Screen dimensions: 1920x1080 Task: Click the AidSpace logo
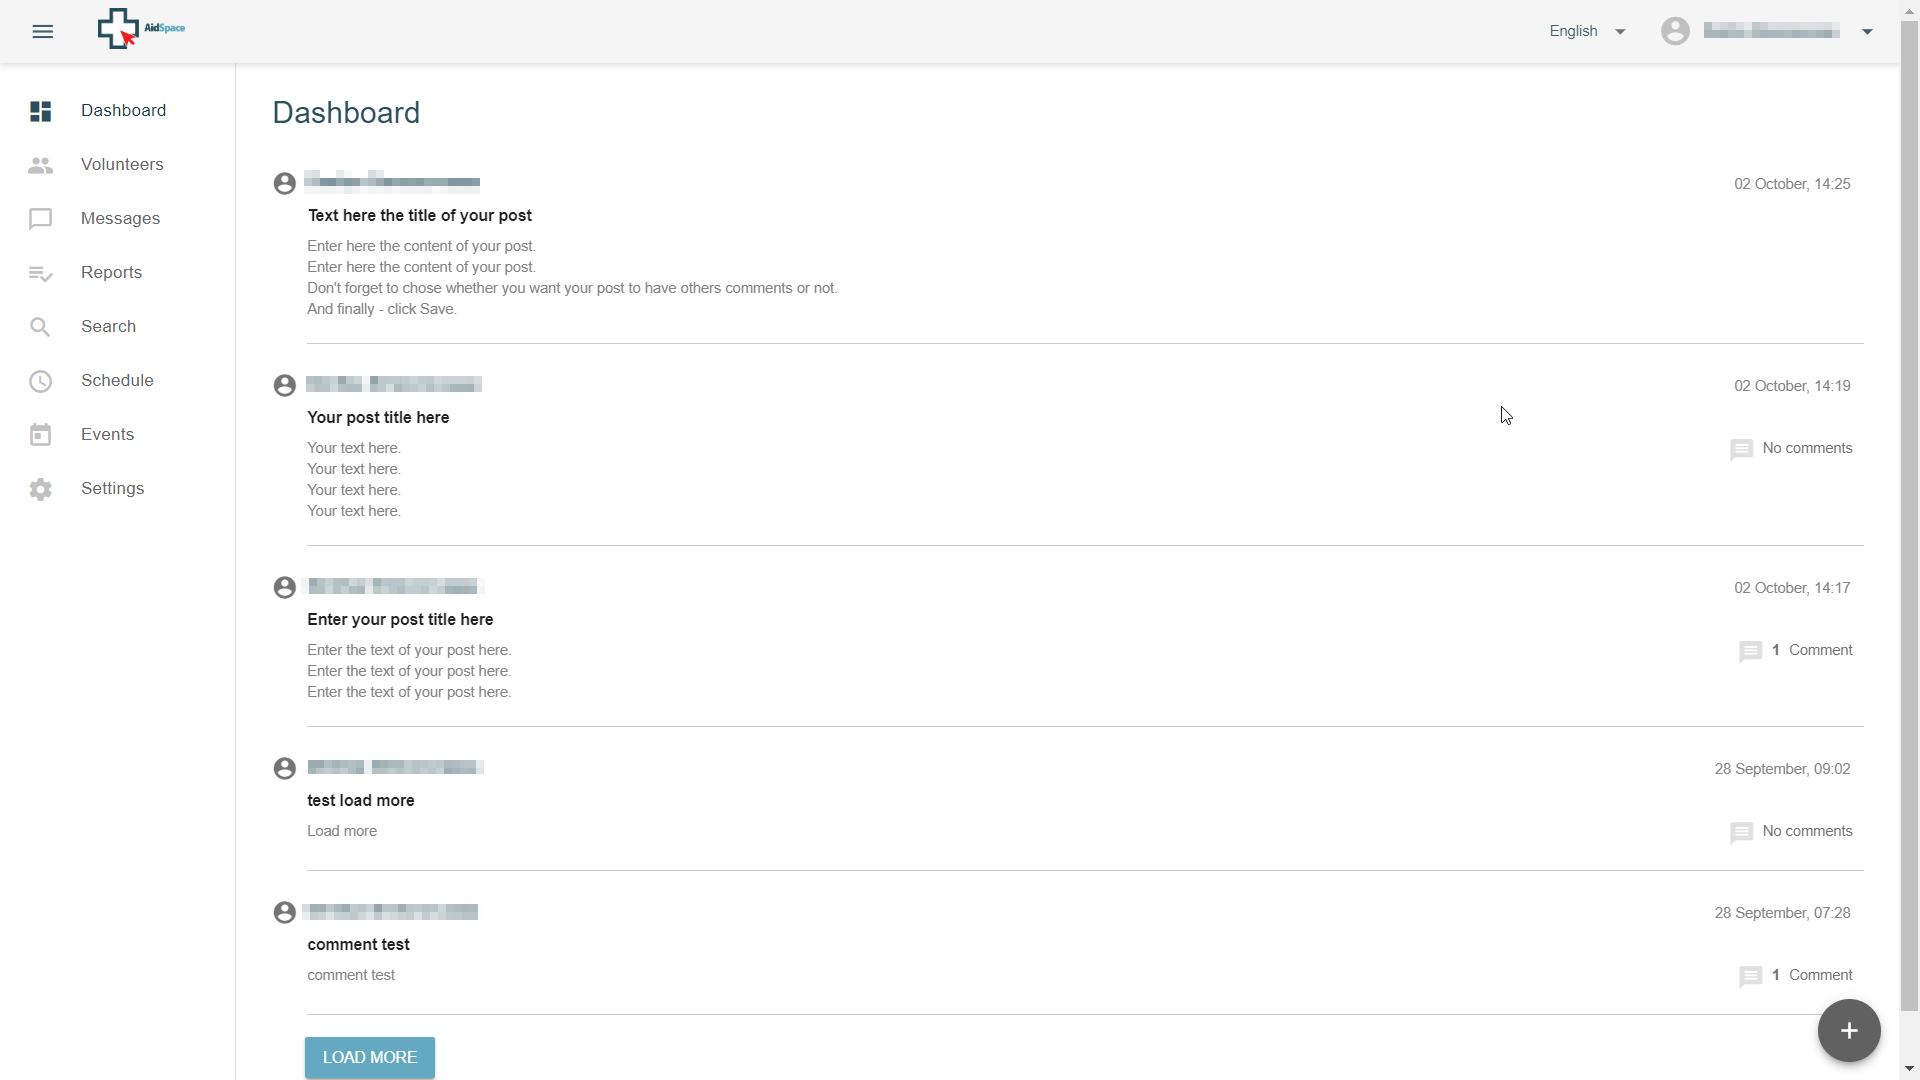coord(140,29)
